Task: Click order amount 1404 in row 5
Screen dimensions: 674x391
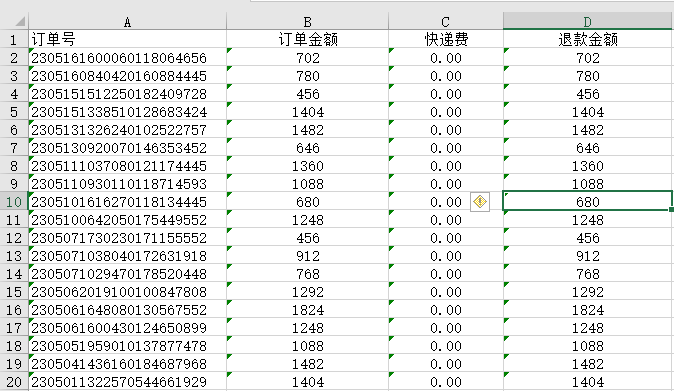Action: pos(307,111)
